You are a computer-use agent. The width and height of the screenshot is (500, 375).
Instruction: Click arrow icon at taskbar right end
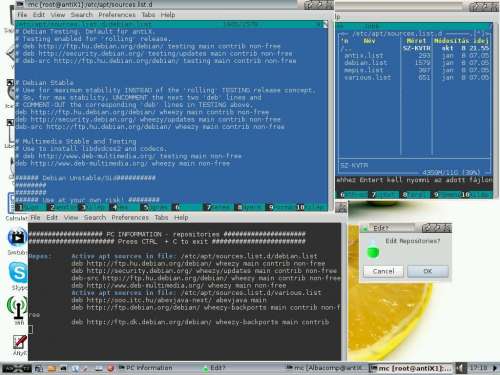coord(495,368)
